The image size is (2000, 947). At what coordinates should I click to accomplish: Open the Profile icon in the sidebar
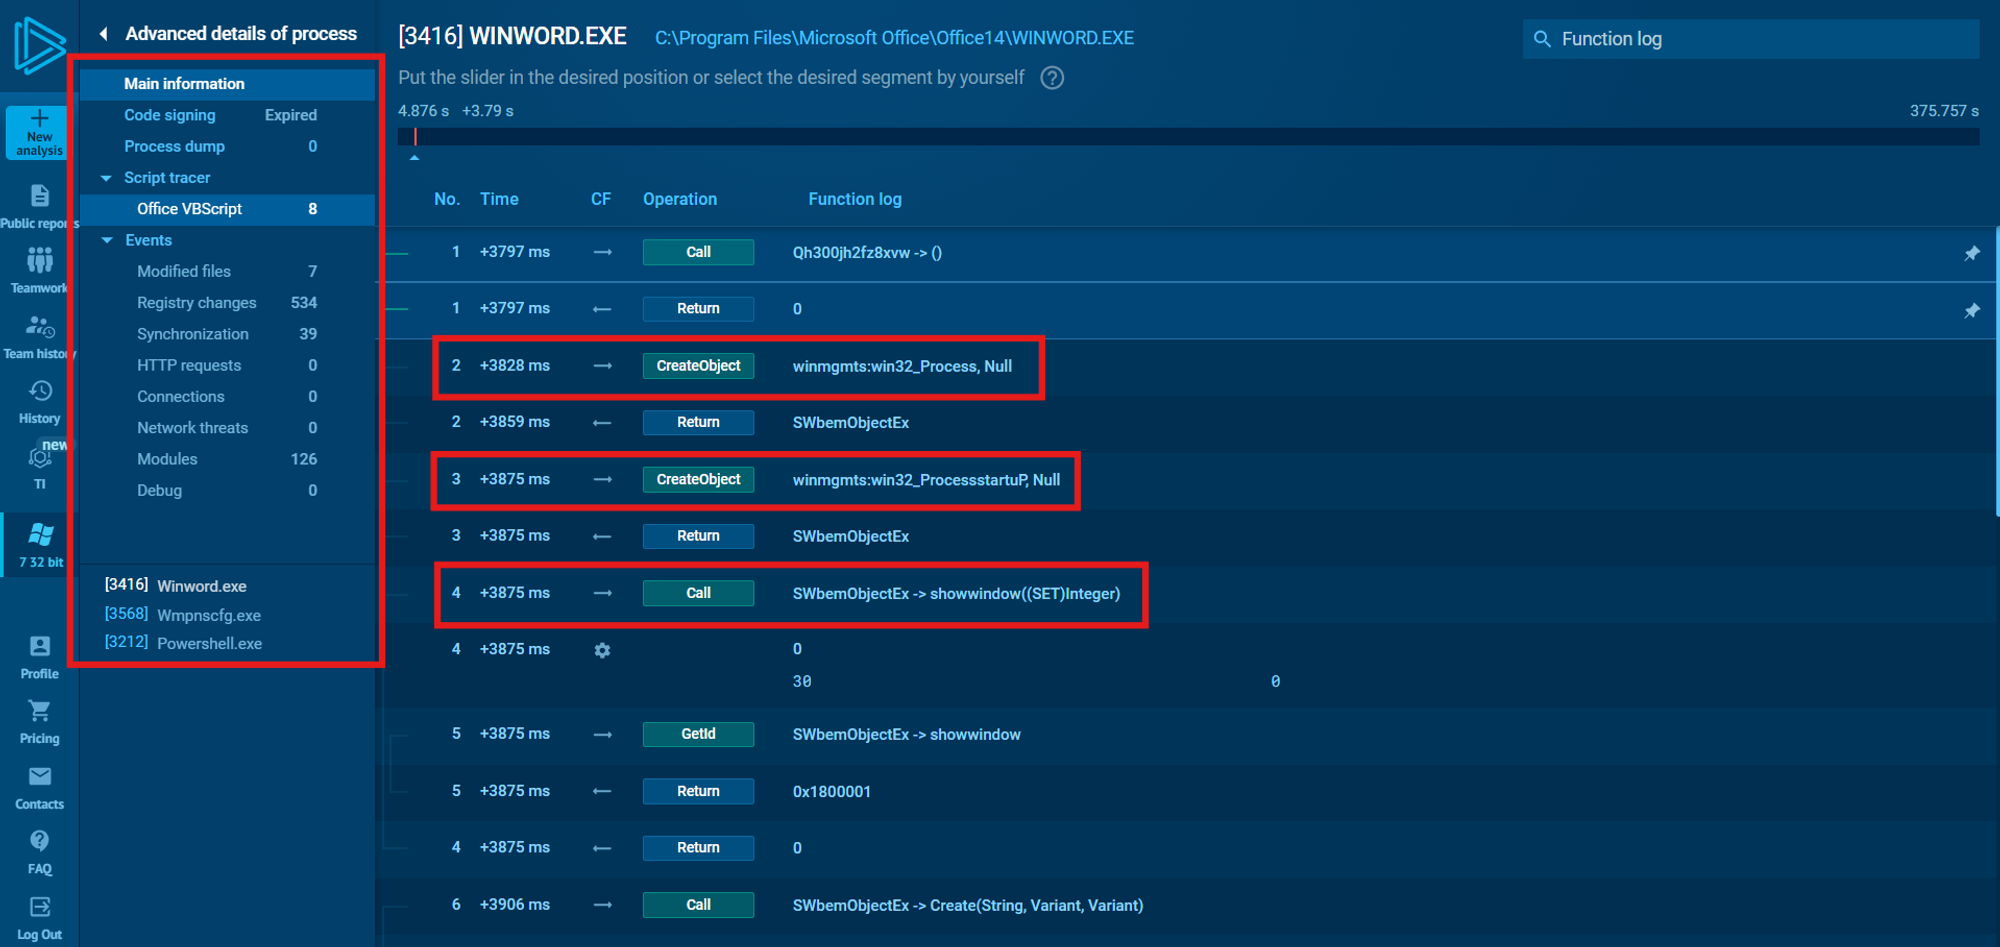click(x=39, y=647)
